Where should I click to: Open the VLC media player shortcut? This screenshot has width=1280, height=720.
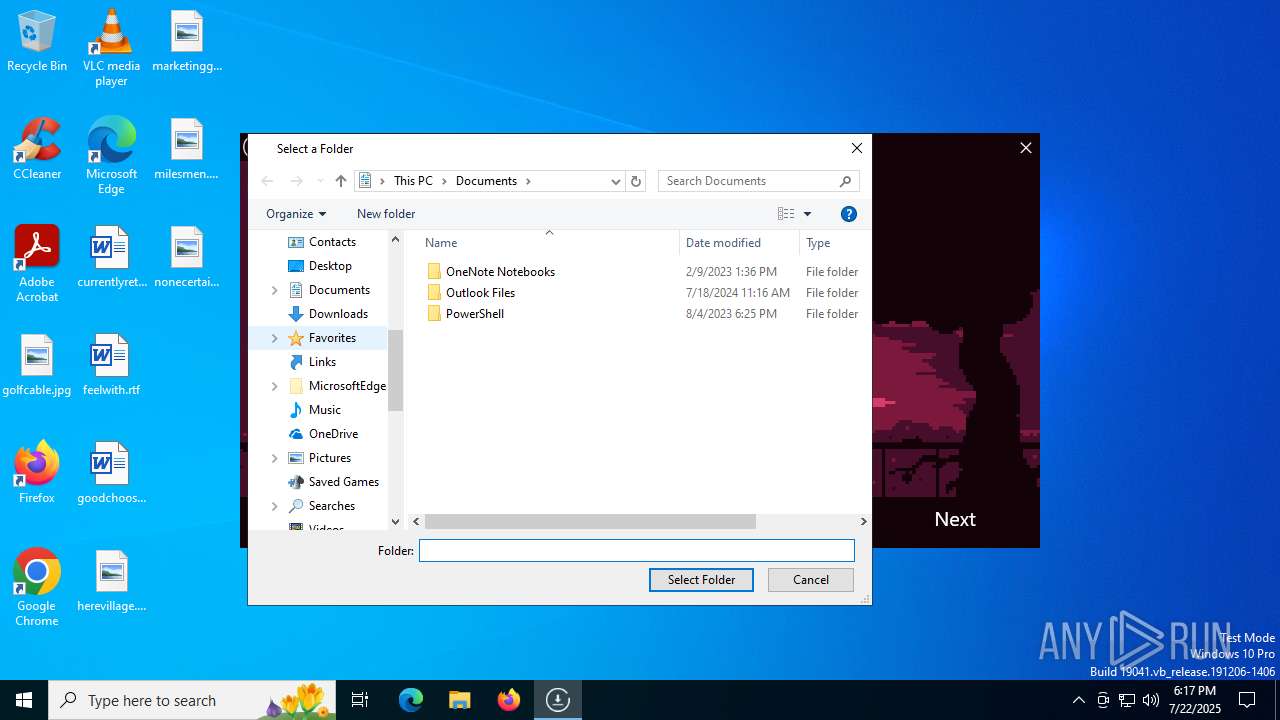[x=111, y=48]
